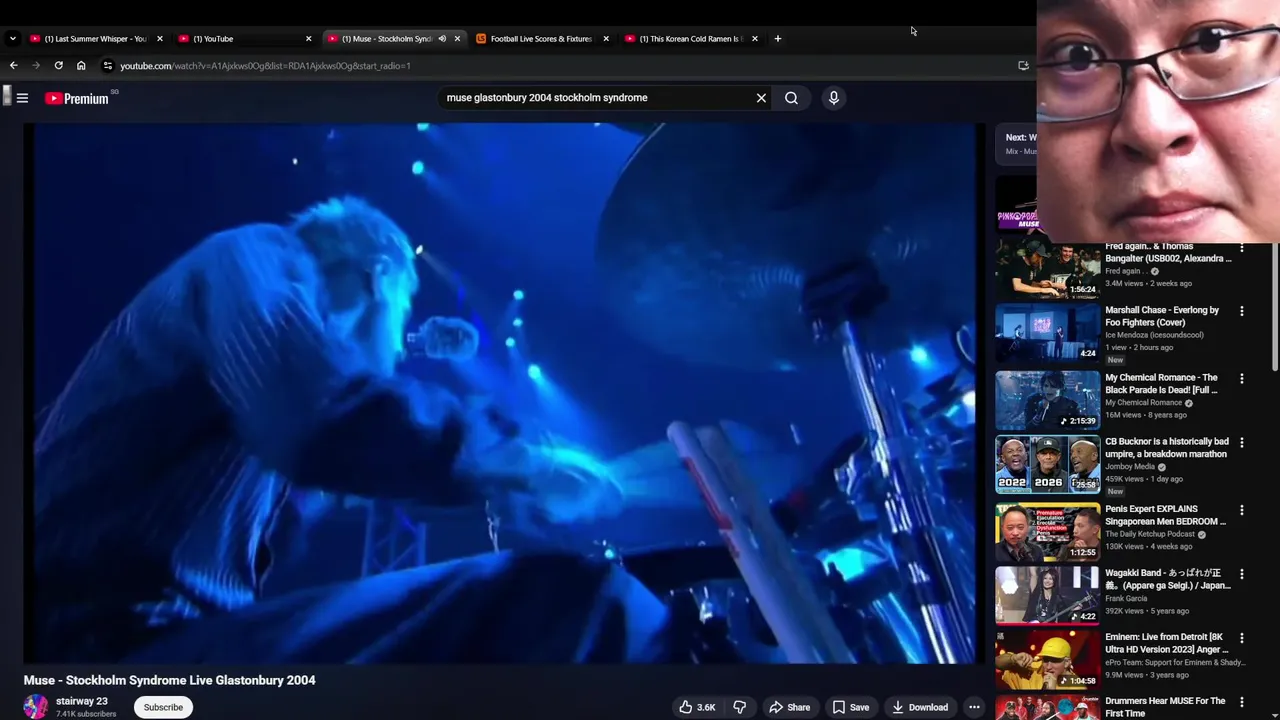This screenshot has width=1280, height=720.
Task: Open a new browser tab
Action: tap(777, 39)
